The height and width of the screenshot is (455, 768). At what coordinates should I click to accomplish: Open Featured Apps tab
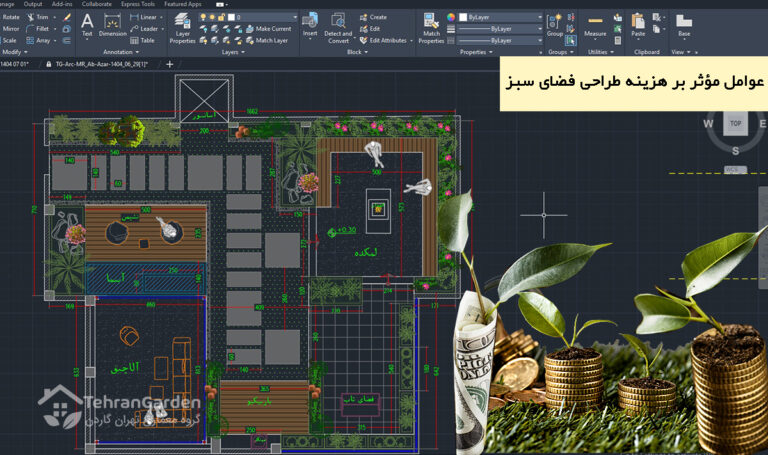tap(183, 4)
